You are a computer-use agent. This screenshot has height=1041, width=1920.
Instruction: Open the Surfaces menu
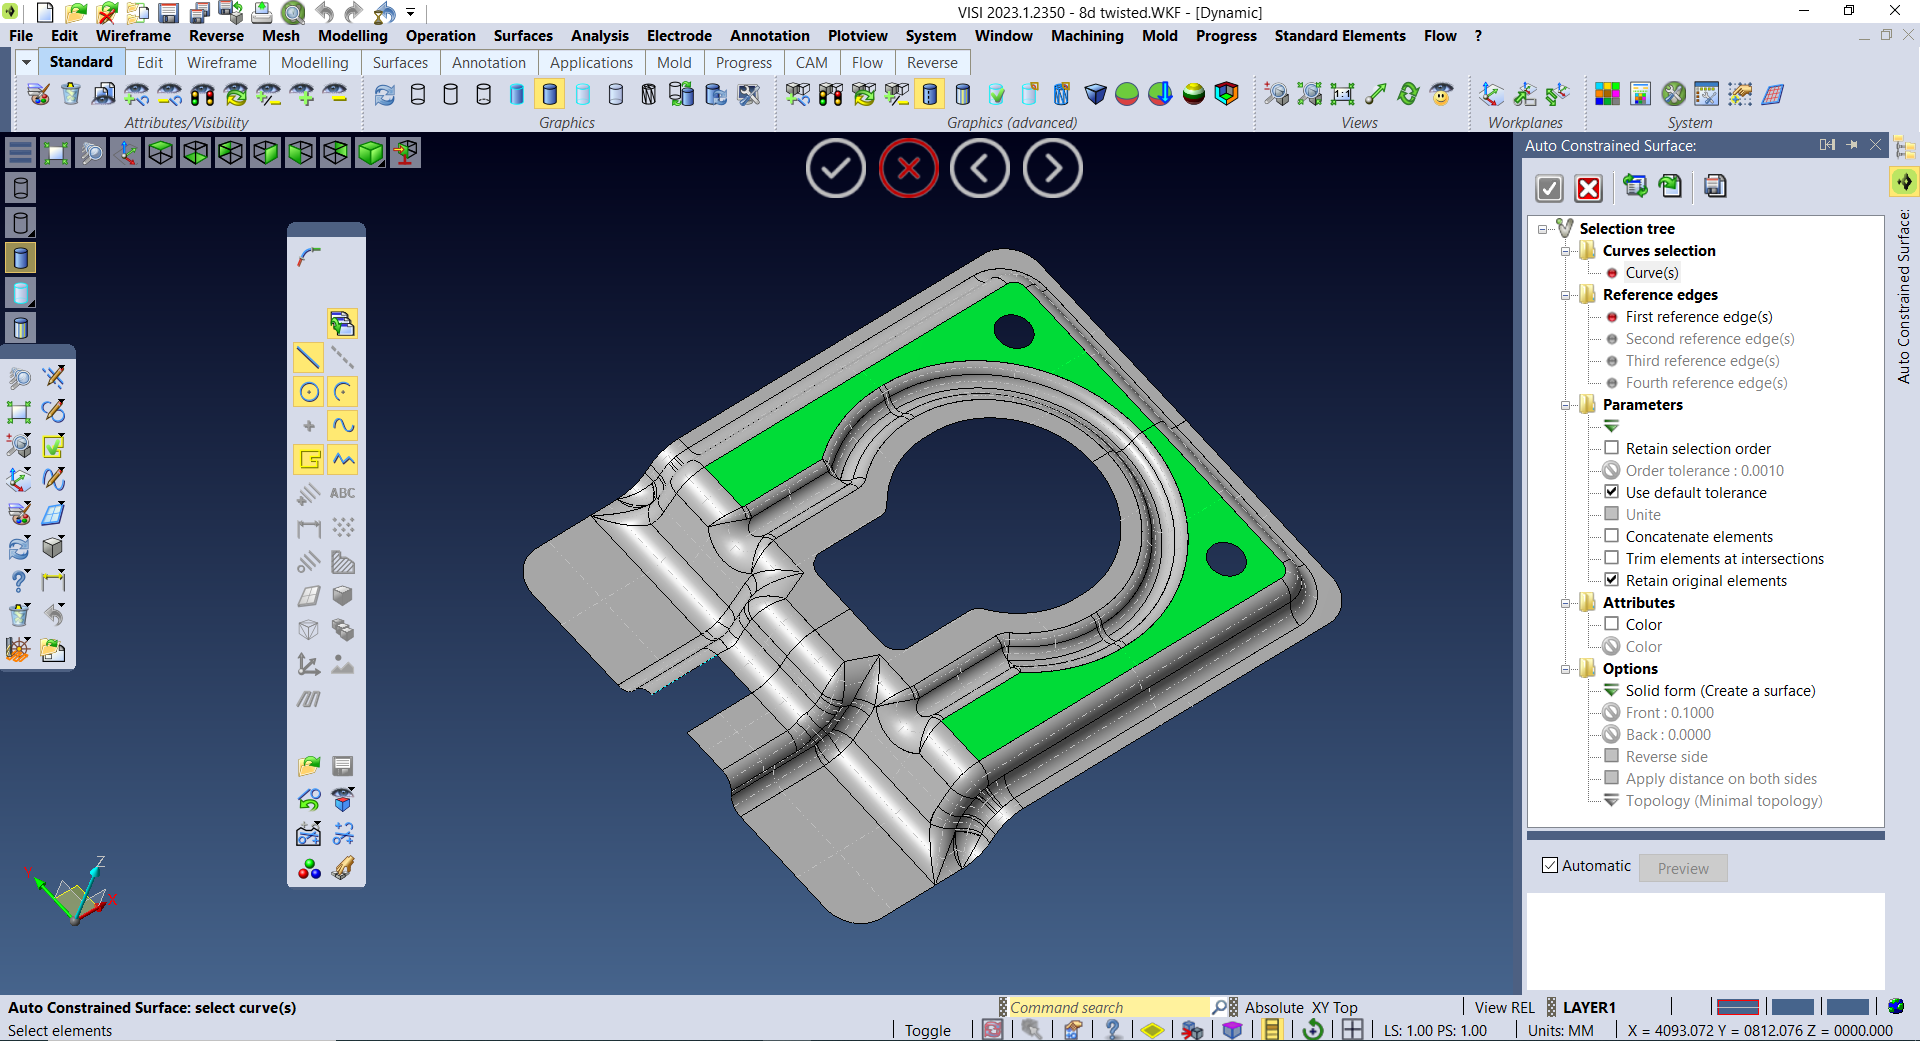(523, 36)
